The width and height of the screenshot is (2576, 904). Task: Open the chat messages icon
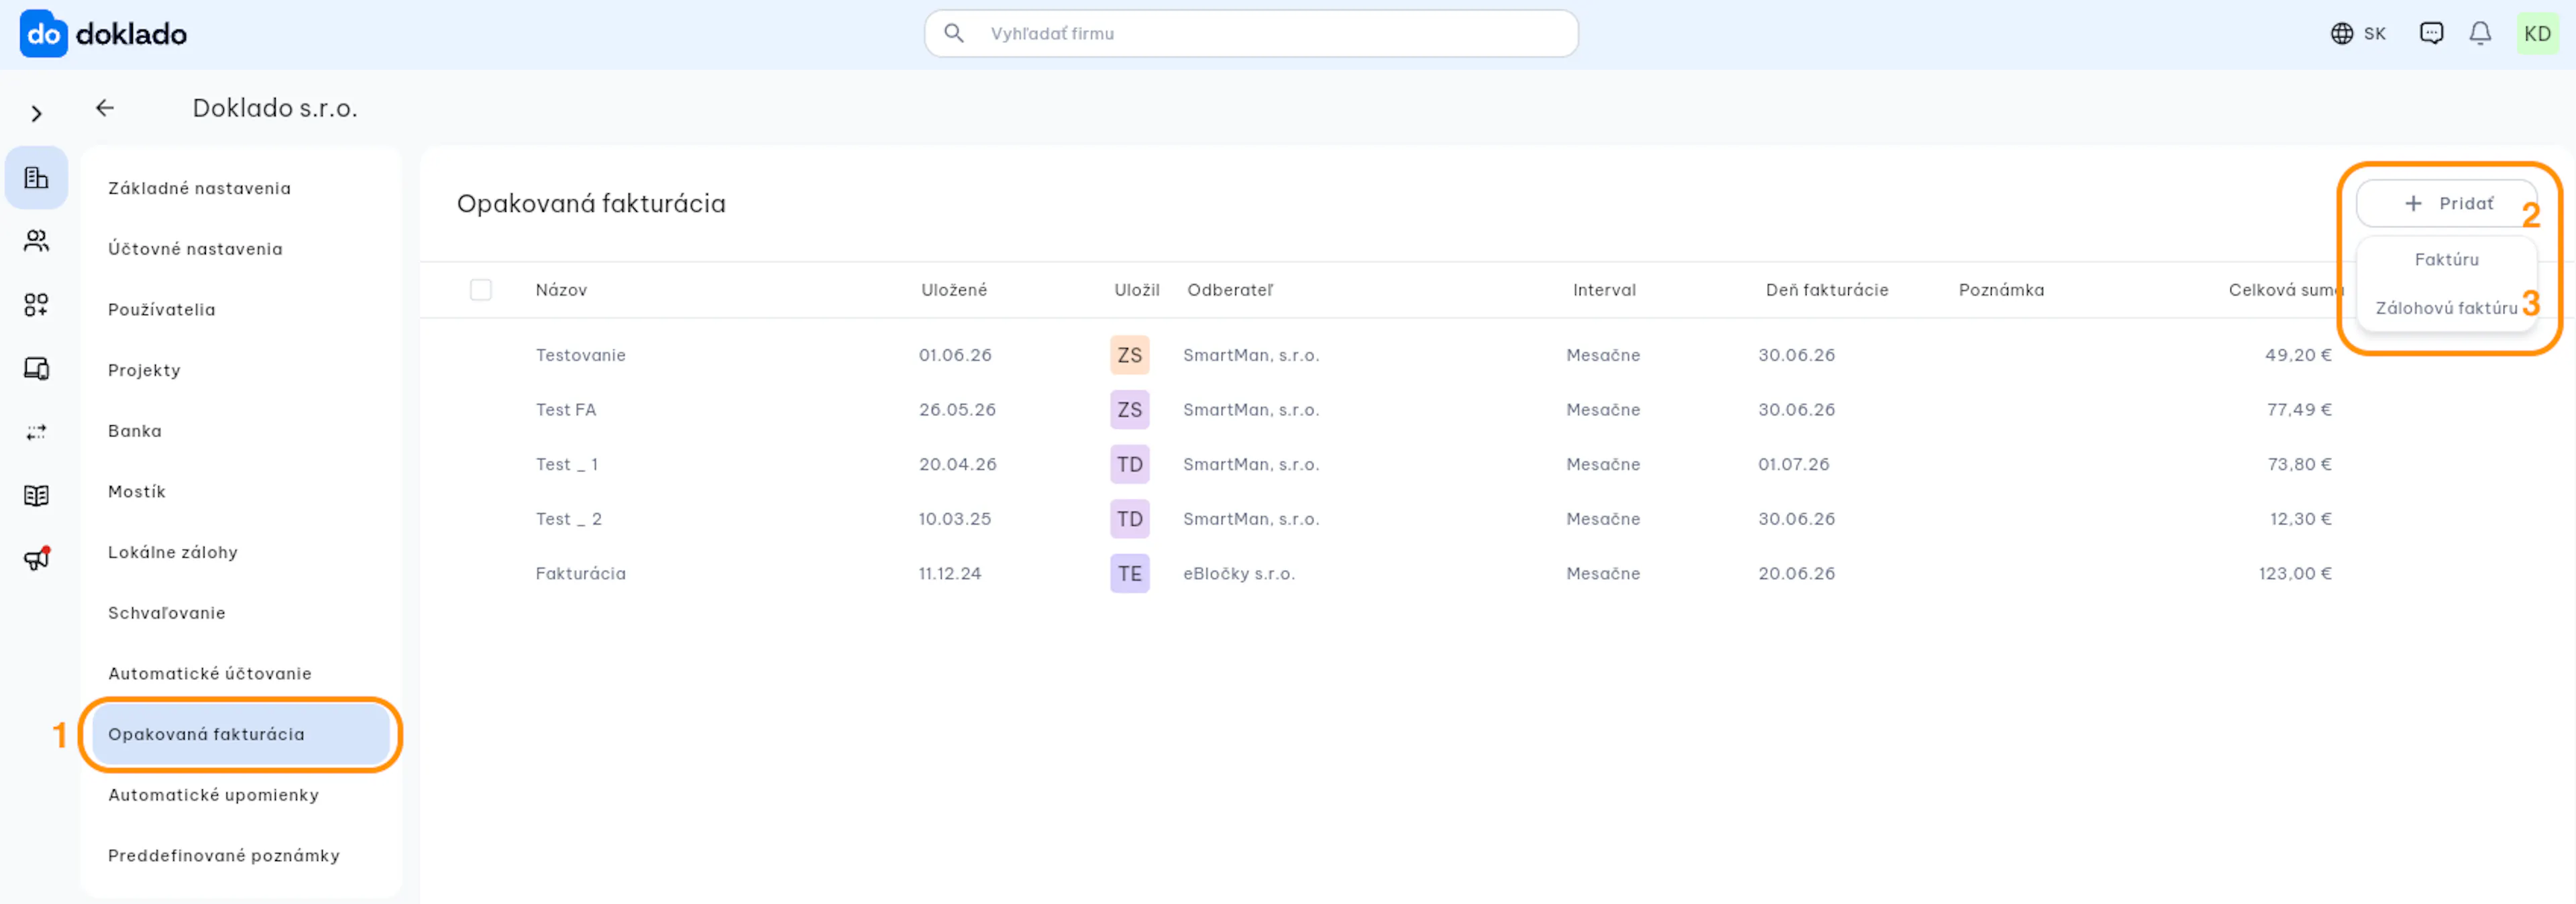click(x=2431, y=33)
